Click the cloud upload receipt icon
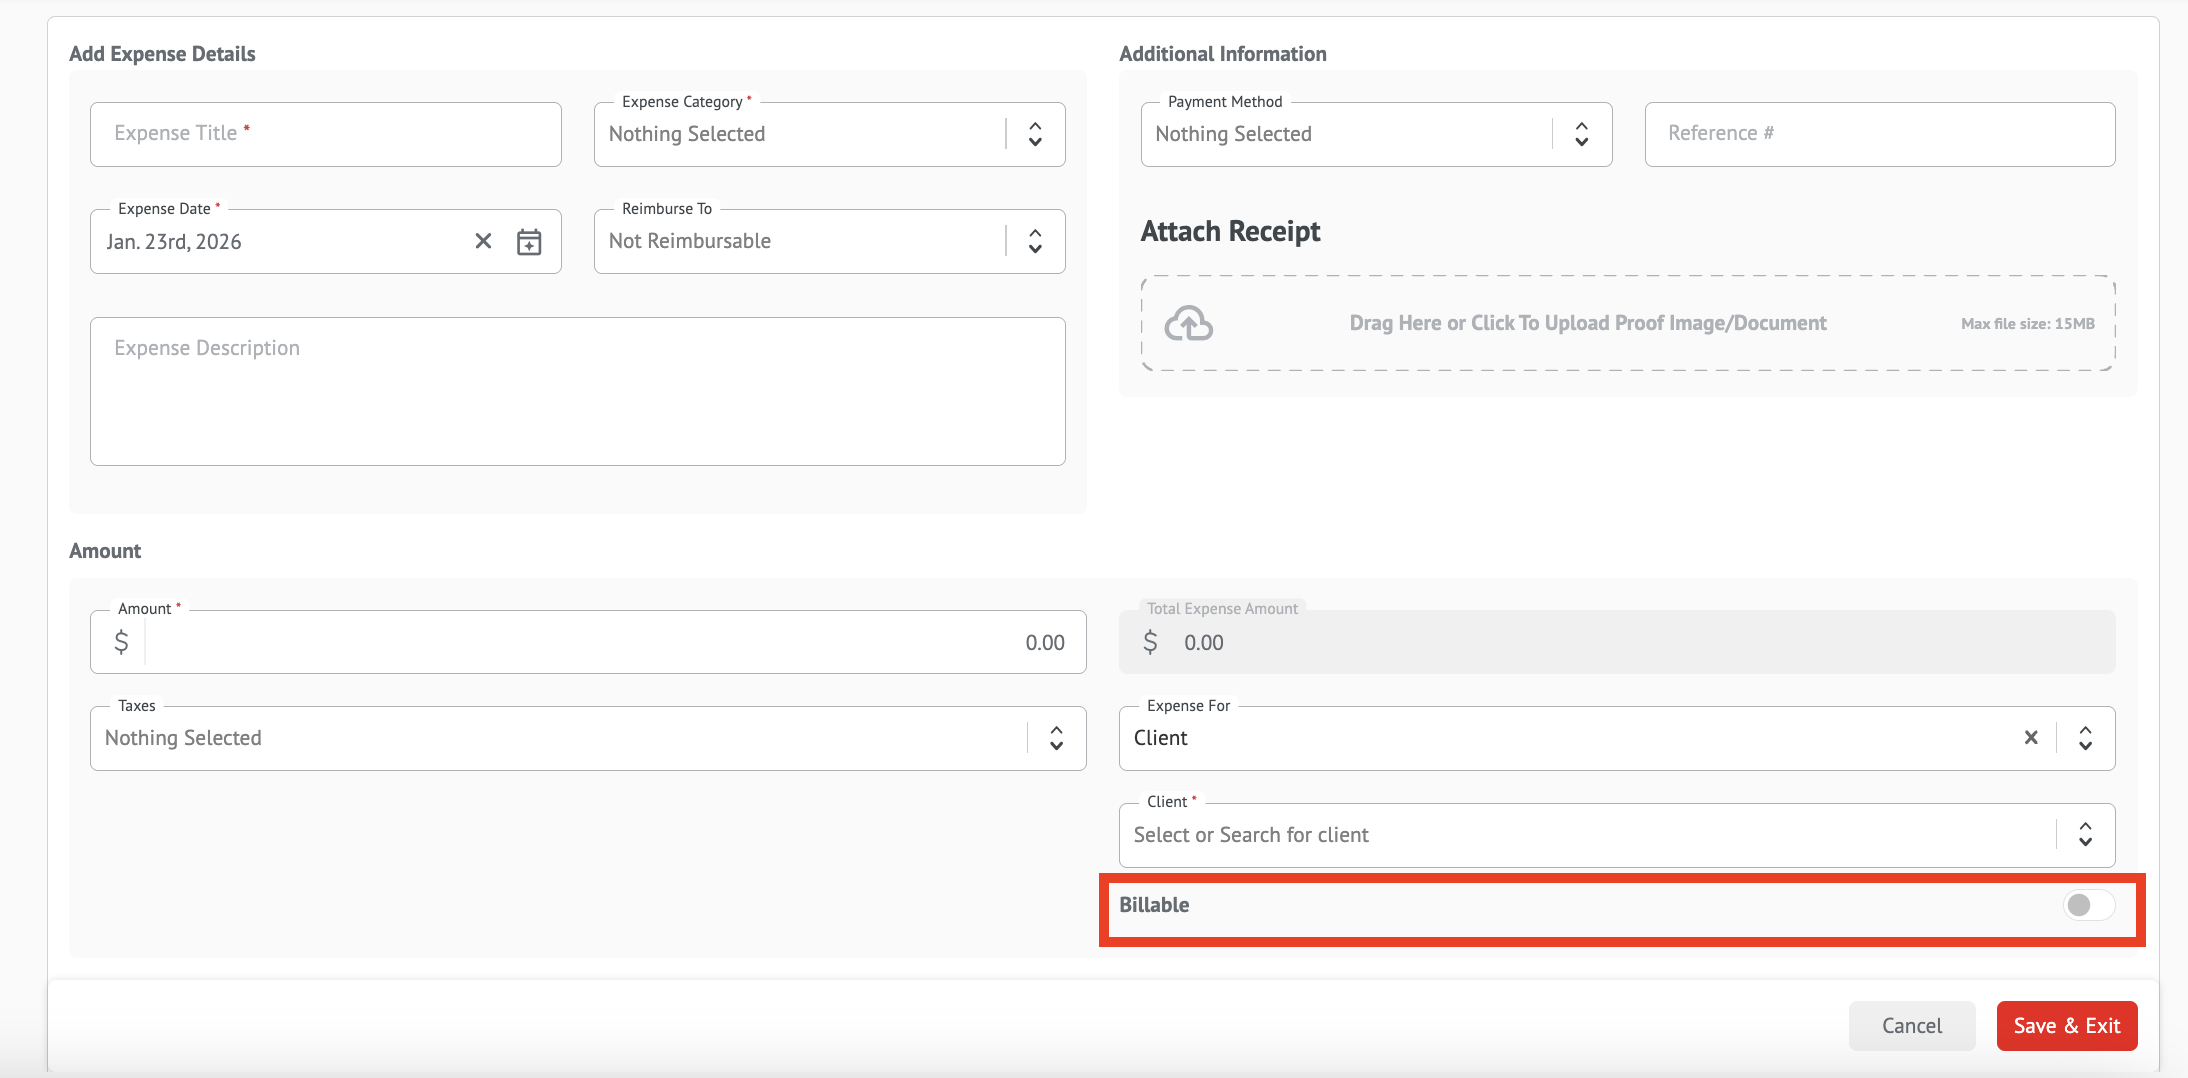The height and width of the screenshot is (1078, 2188). click(1189, 324)
